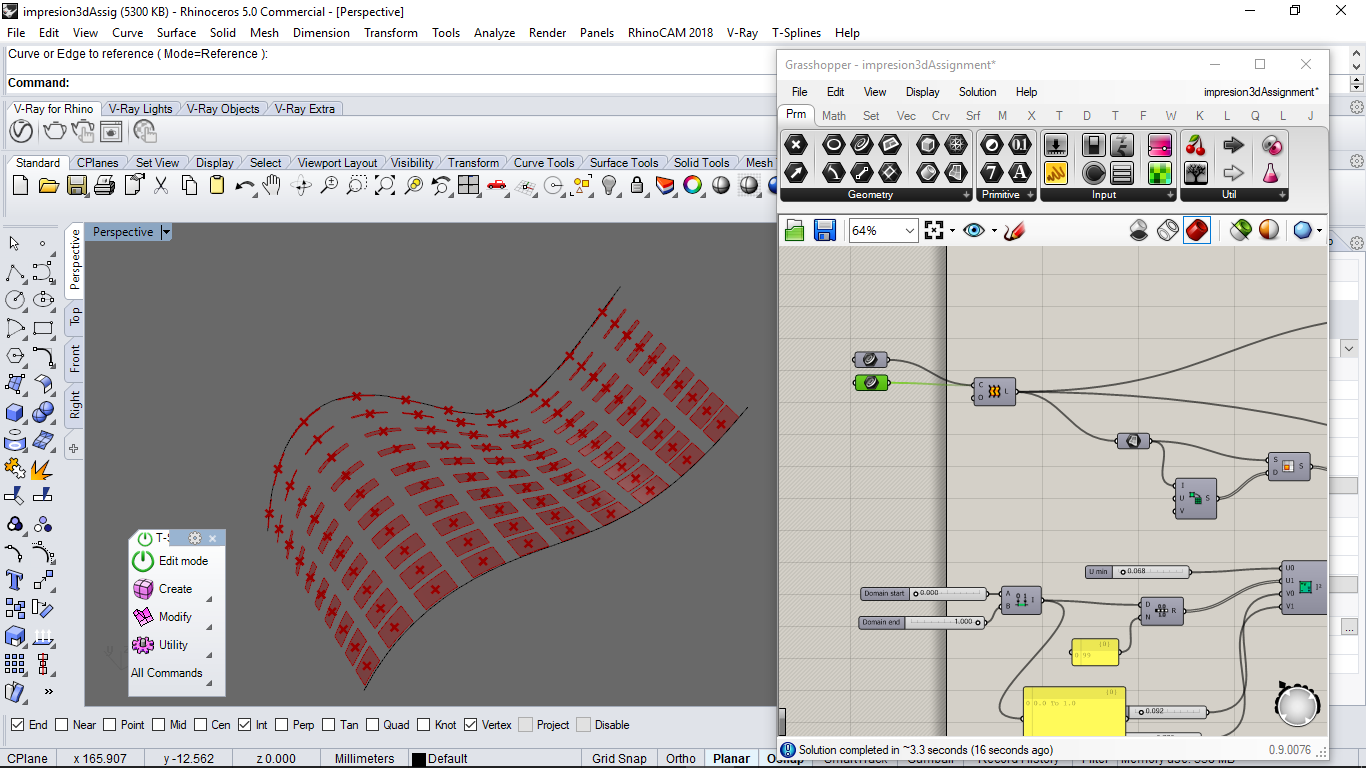Click T-Splines Utility button
This screenshot has width=1366, height=768.
(x=173, y=645)
